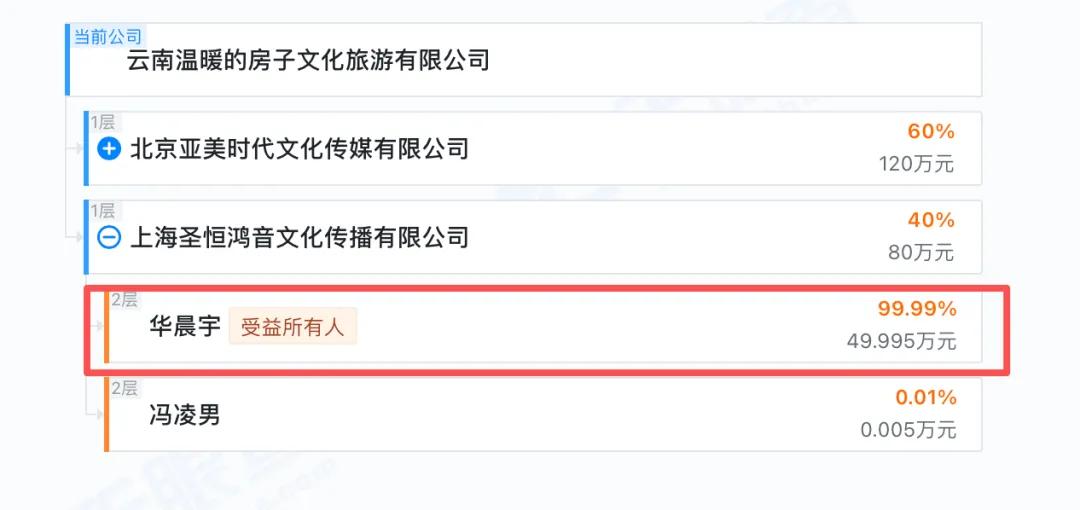Open 北京亚美时代文化传媒有限公司 company link
This screenshot has height=510, width=1080.
[x=299, y=150]
